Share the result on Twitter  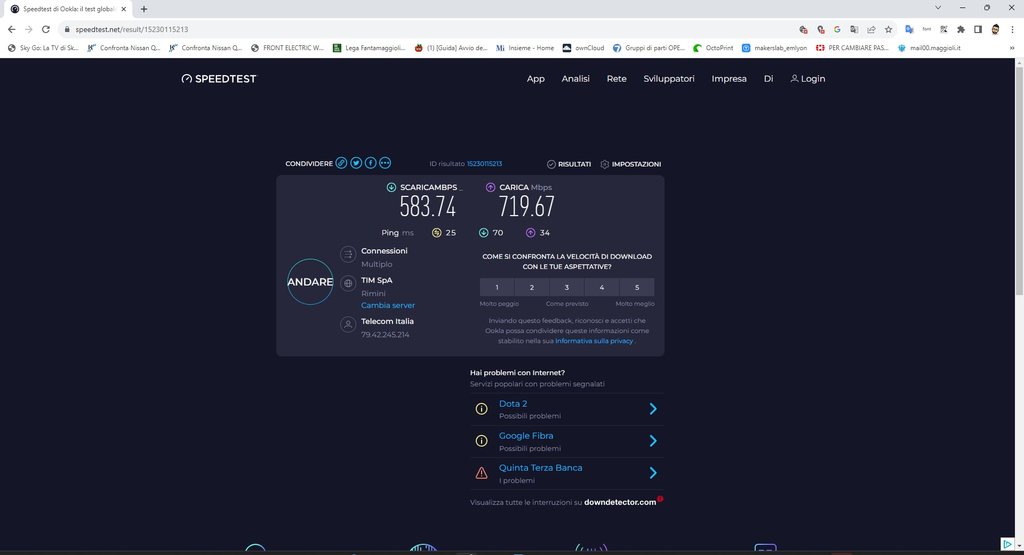(x=356, y=163)
